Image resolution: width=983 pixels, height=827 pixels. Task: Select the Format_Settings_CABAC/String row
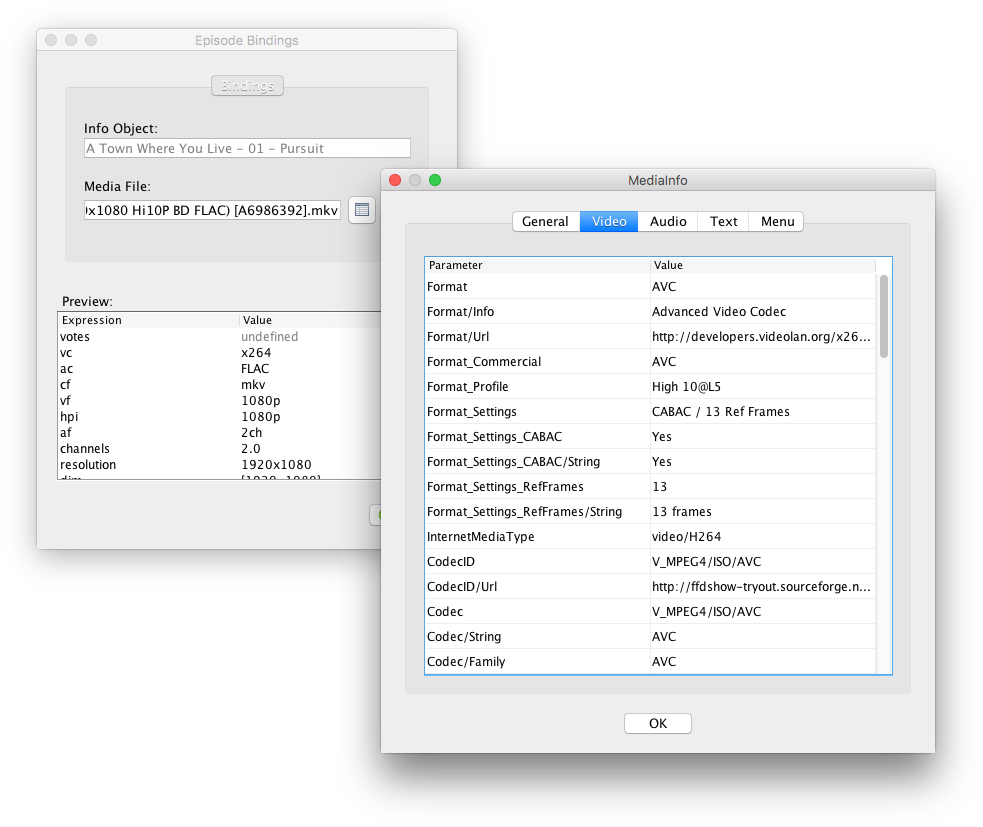[650, 462]
